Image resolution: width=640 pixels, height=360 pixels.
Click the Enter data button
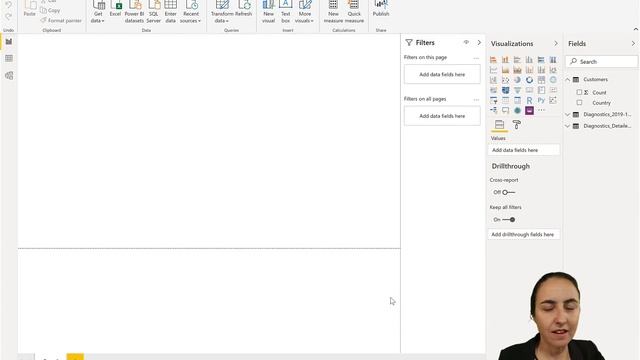pos(171,12)
